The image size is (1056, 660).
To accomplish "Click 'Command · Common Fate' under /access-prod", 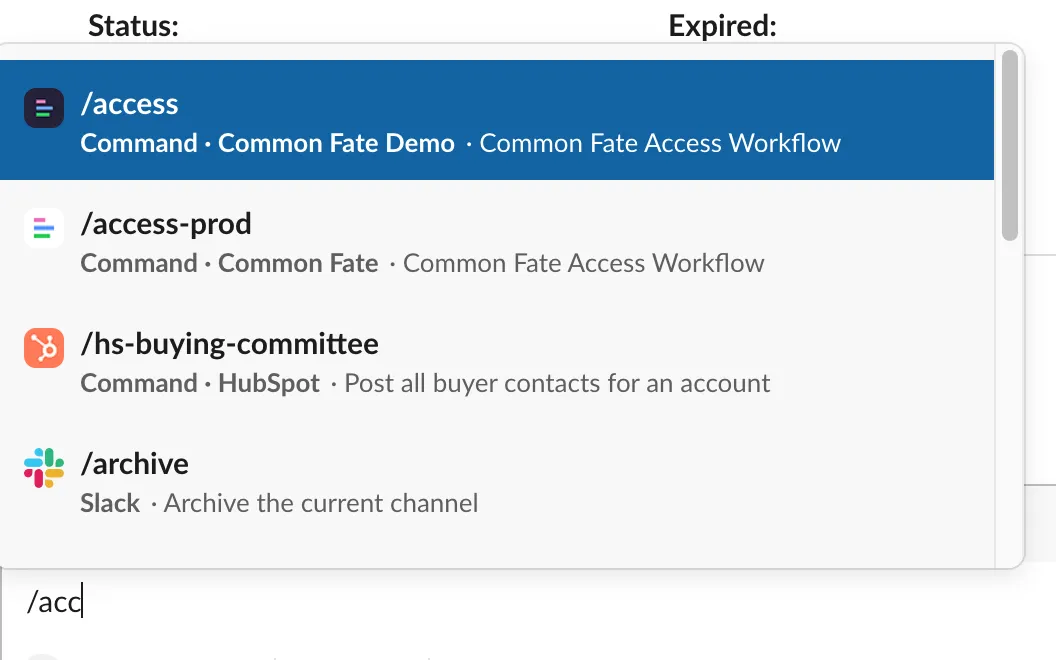I will (x=229, y=263).
